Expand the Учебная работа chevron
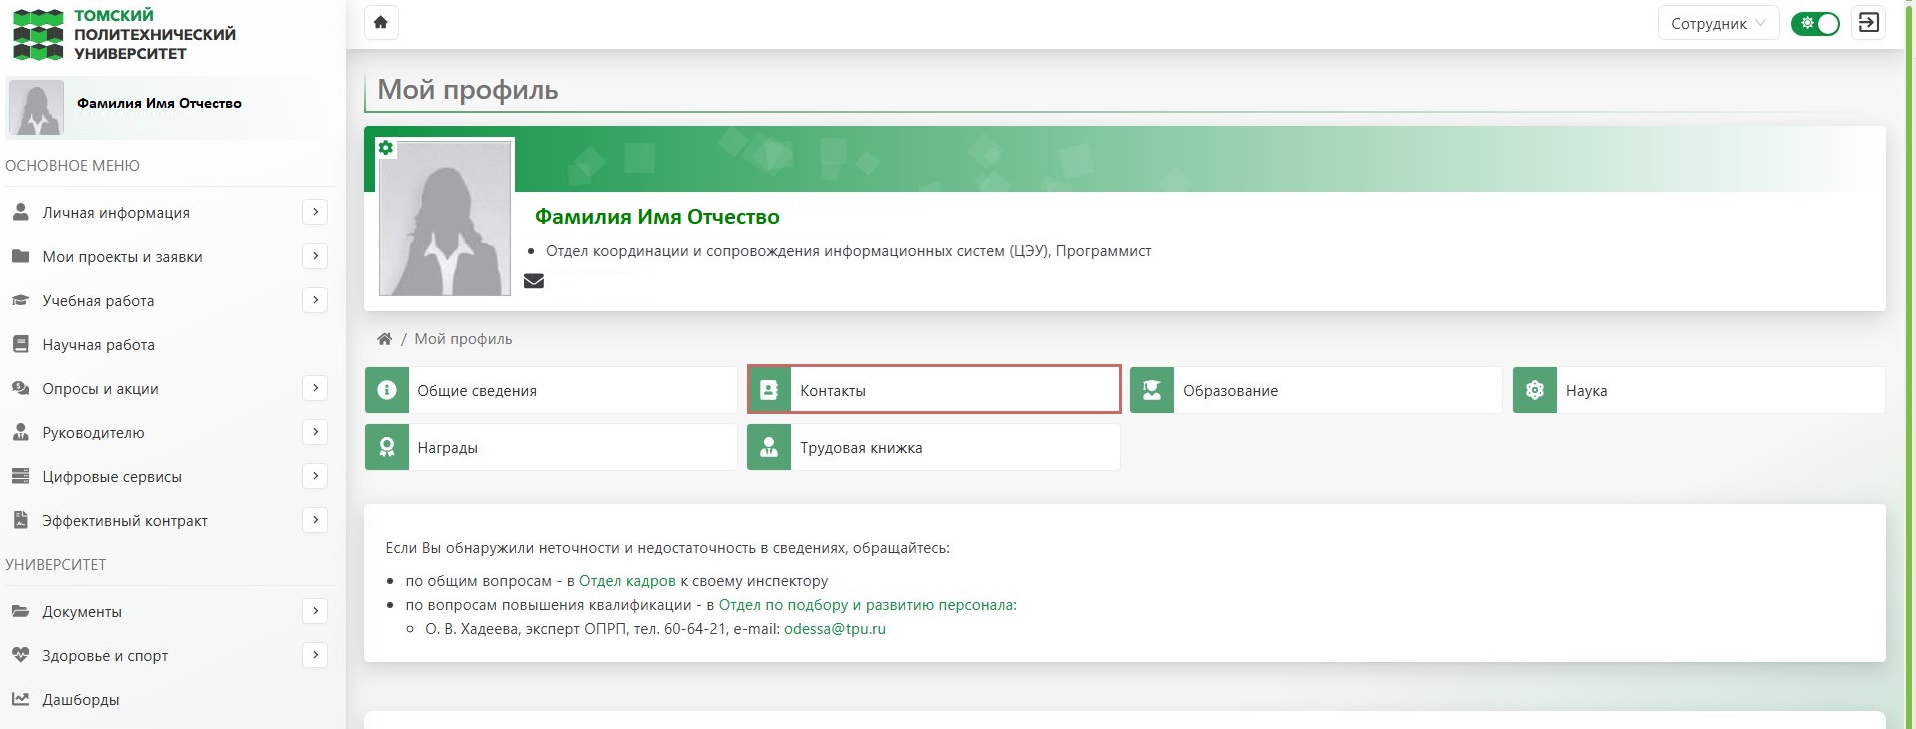 (x=315, y=300)
